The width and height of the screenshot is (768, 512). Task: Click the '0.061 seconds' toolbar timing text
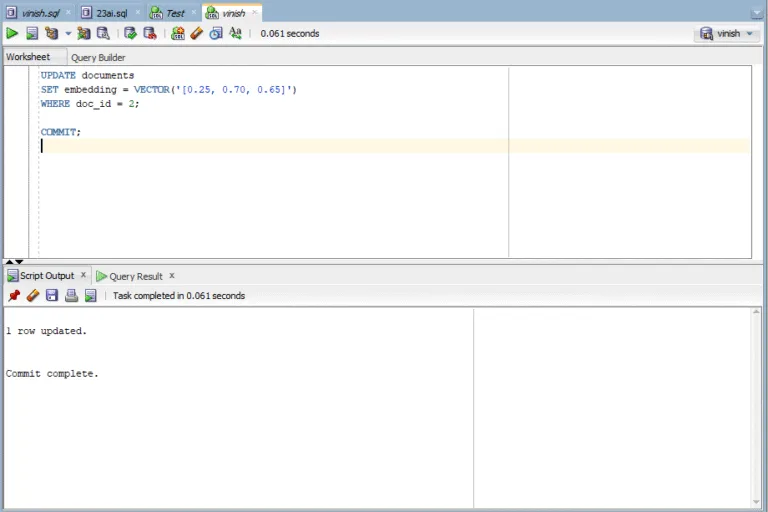[x=290, y=33]
